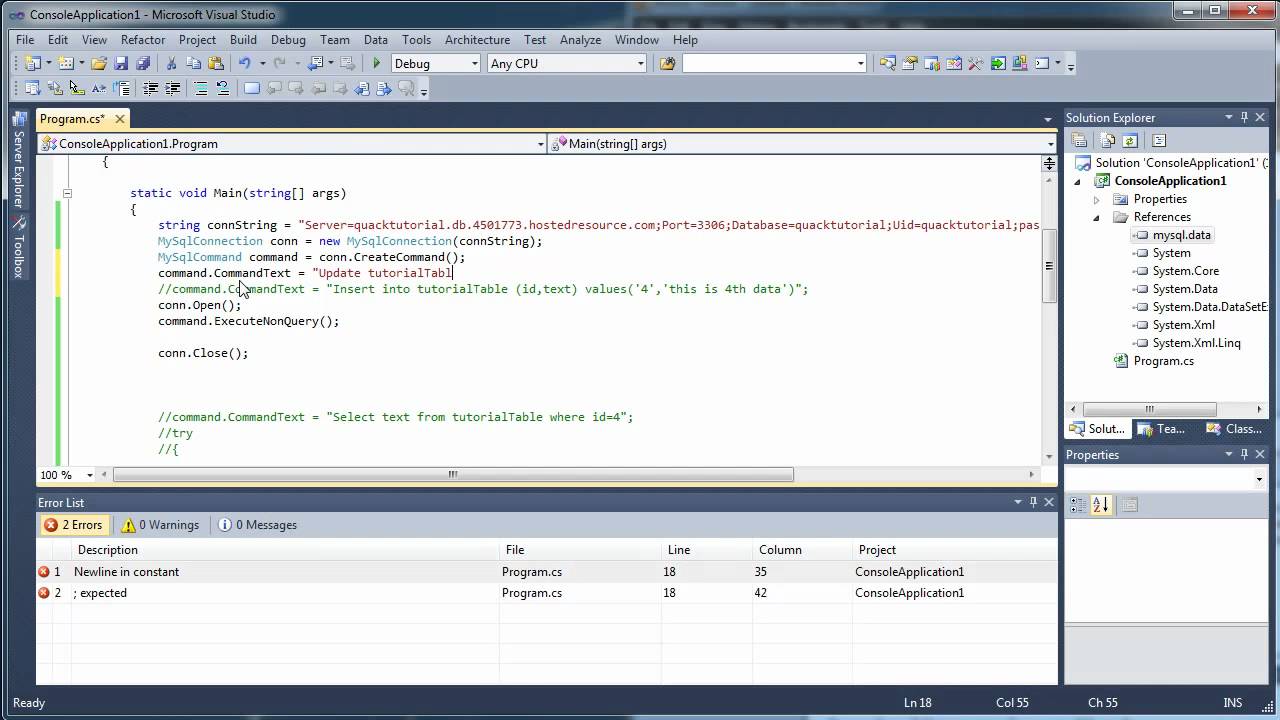Open the Analyze menu
1280x720 pixels.
[x=580, y=40]
